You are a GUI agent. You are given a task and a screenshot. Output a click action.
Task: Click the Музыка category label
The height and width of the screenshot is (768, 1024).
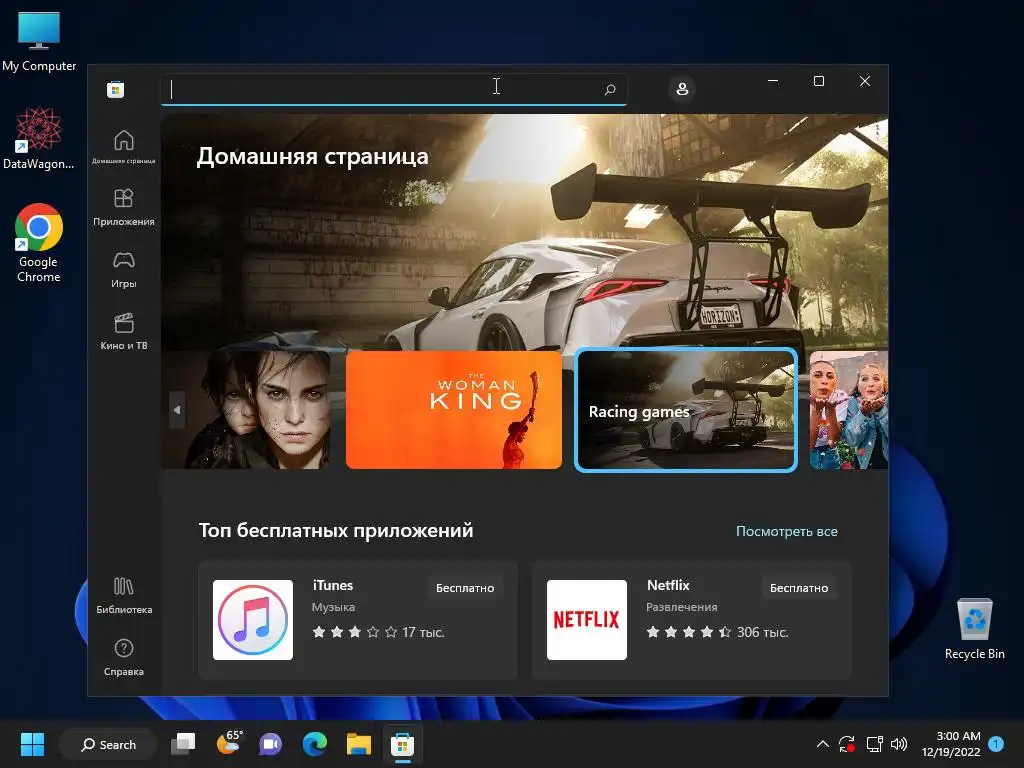tap(333, 607)
